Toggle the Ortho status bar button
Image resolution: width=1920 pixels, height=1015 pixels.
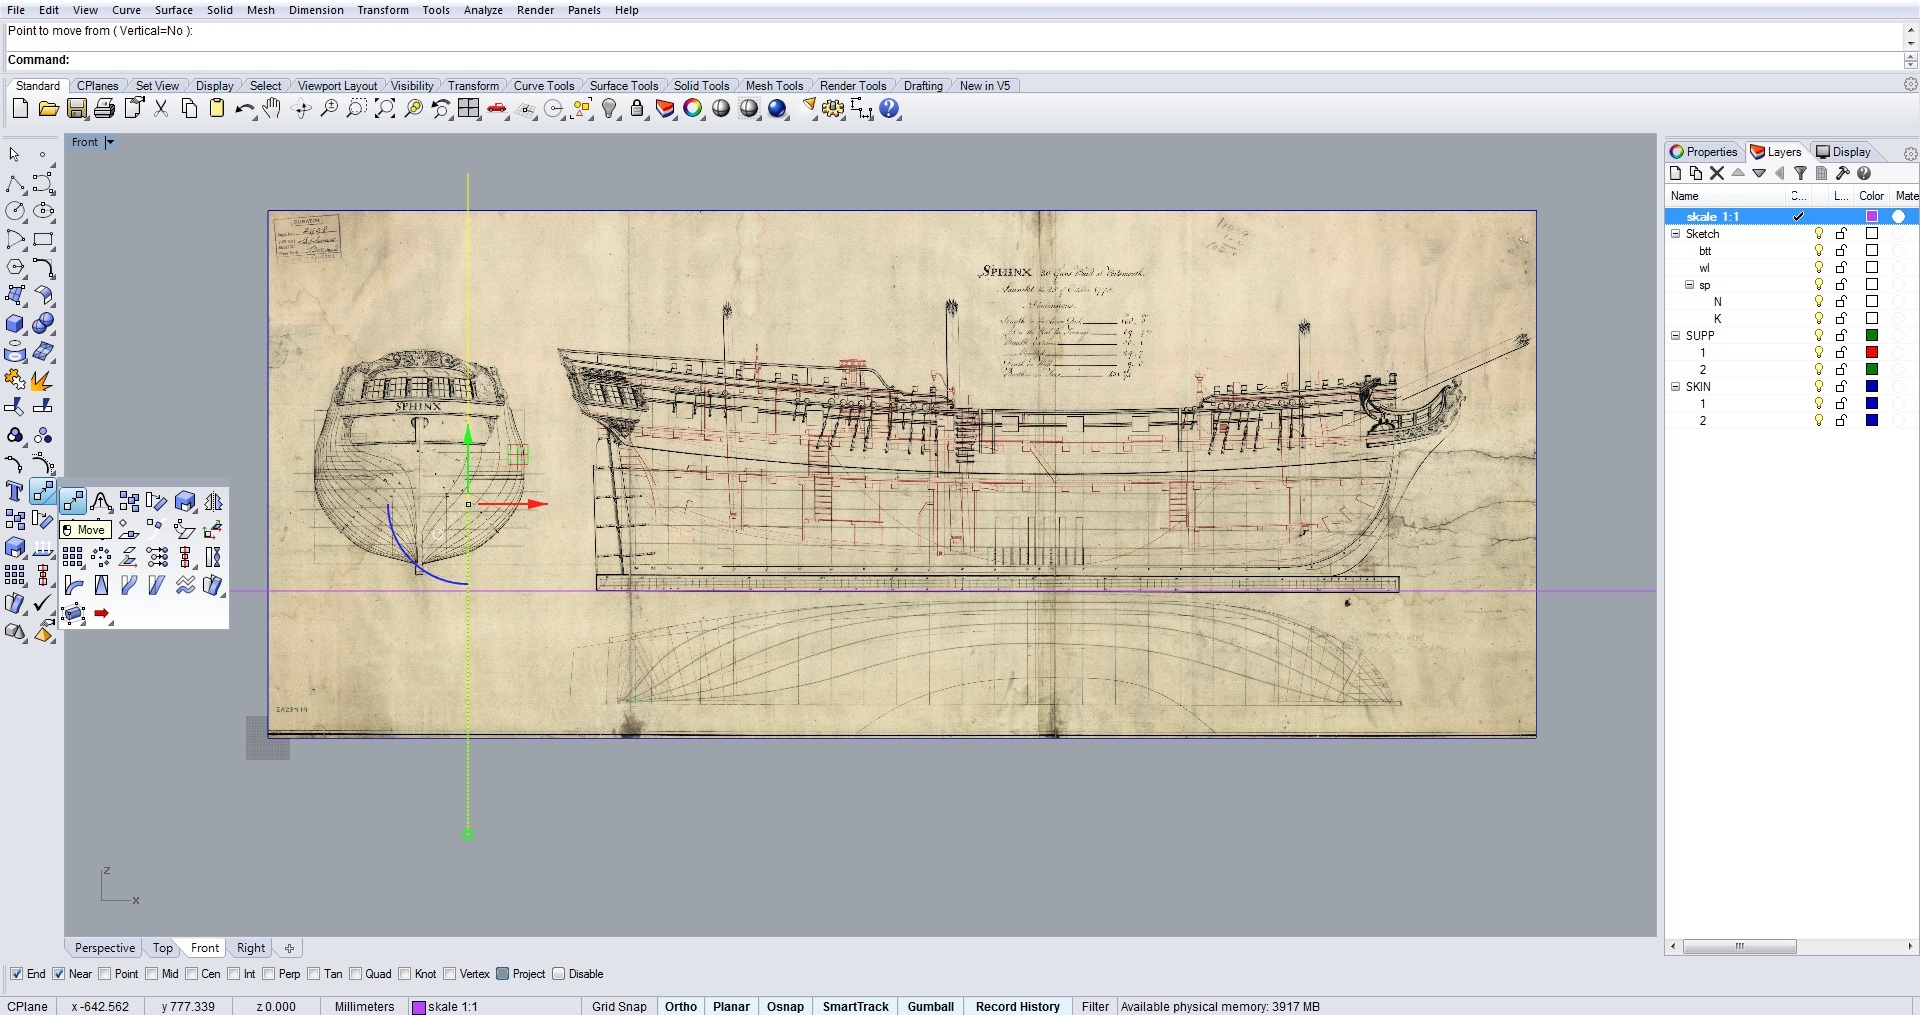[x=680, y=1006]
